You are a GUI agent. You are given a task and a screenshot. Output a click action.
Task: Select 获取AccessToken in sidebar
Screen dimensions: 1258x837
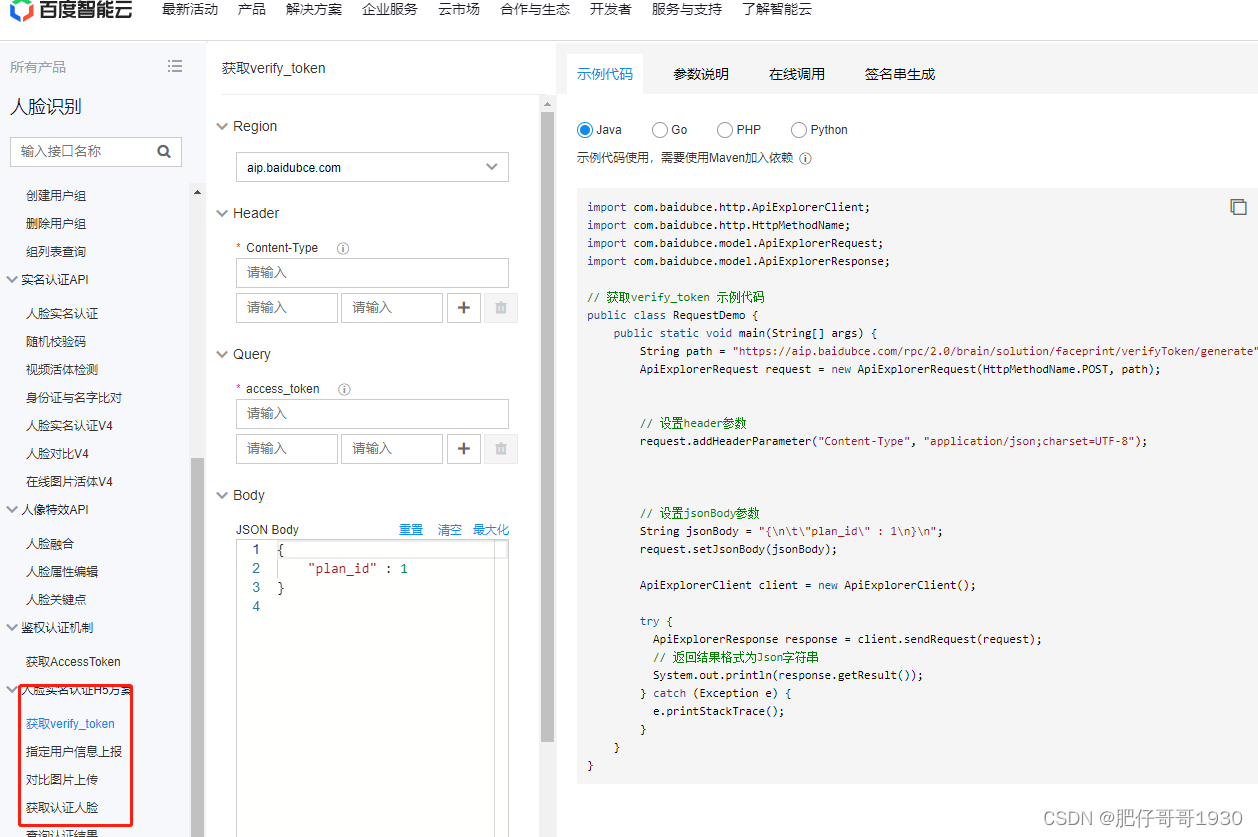tap(73, 662)
